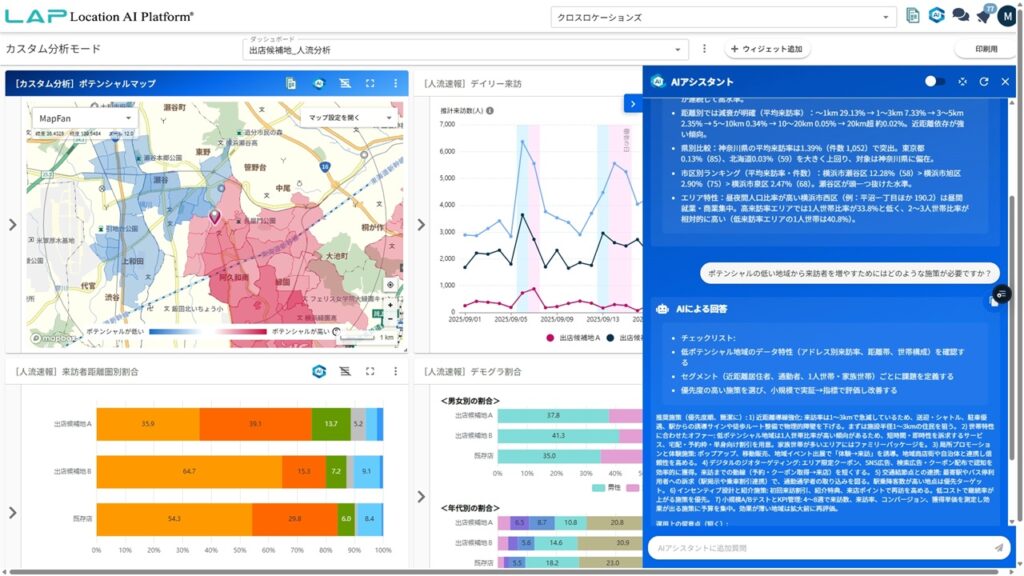This screenshot has width=1024, height=576.
Task: Refresh the AIアシスタント panel
Action: (985, 81)
